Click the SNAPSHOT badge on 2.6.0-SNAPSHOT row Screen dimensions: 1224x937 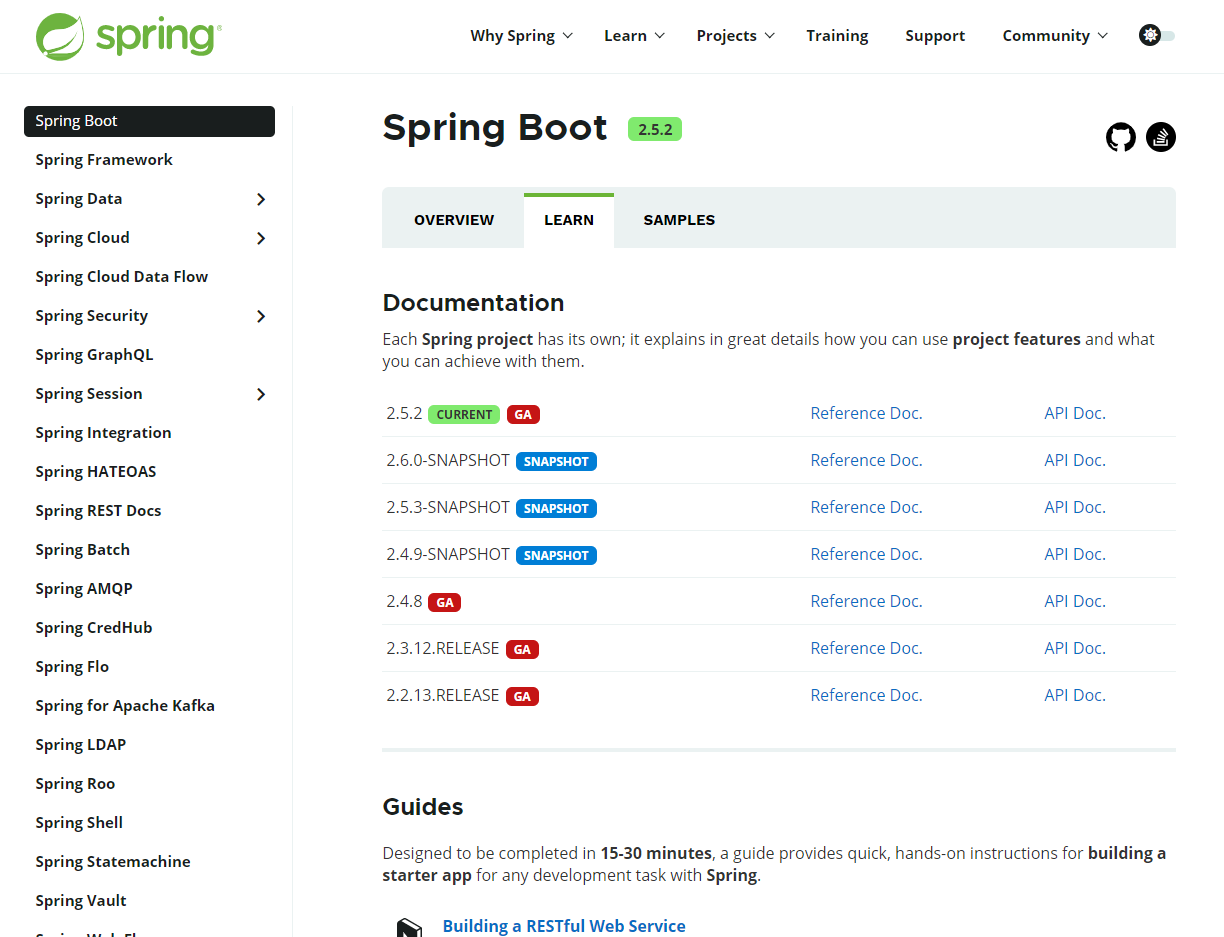click(x=556, y=461)
